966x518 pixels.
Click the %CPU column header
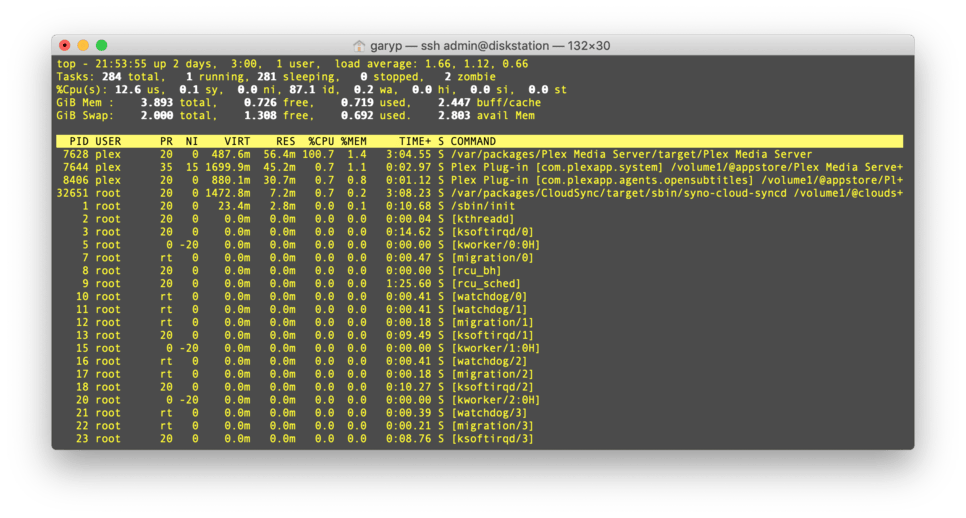(321, 141)
